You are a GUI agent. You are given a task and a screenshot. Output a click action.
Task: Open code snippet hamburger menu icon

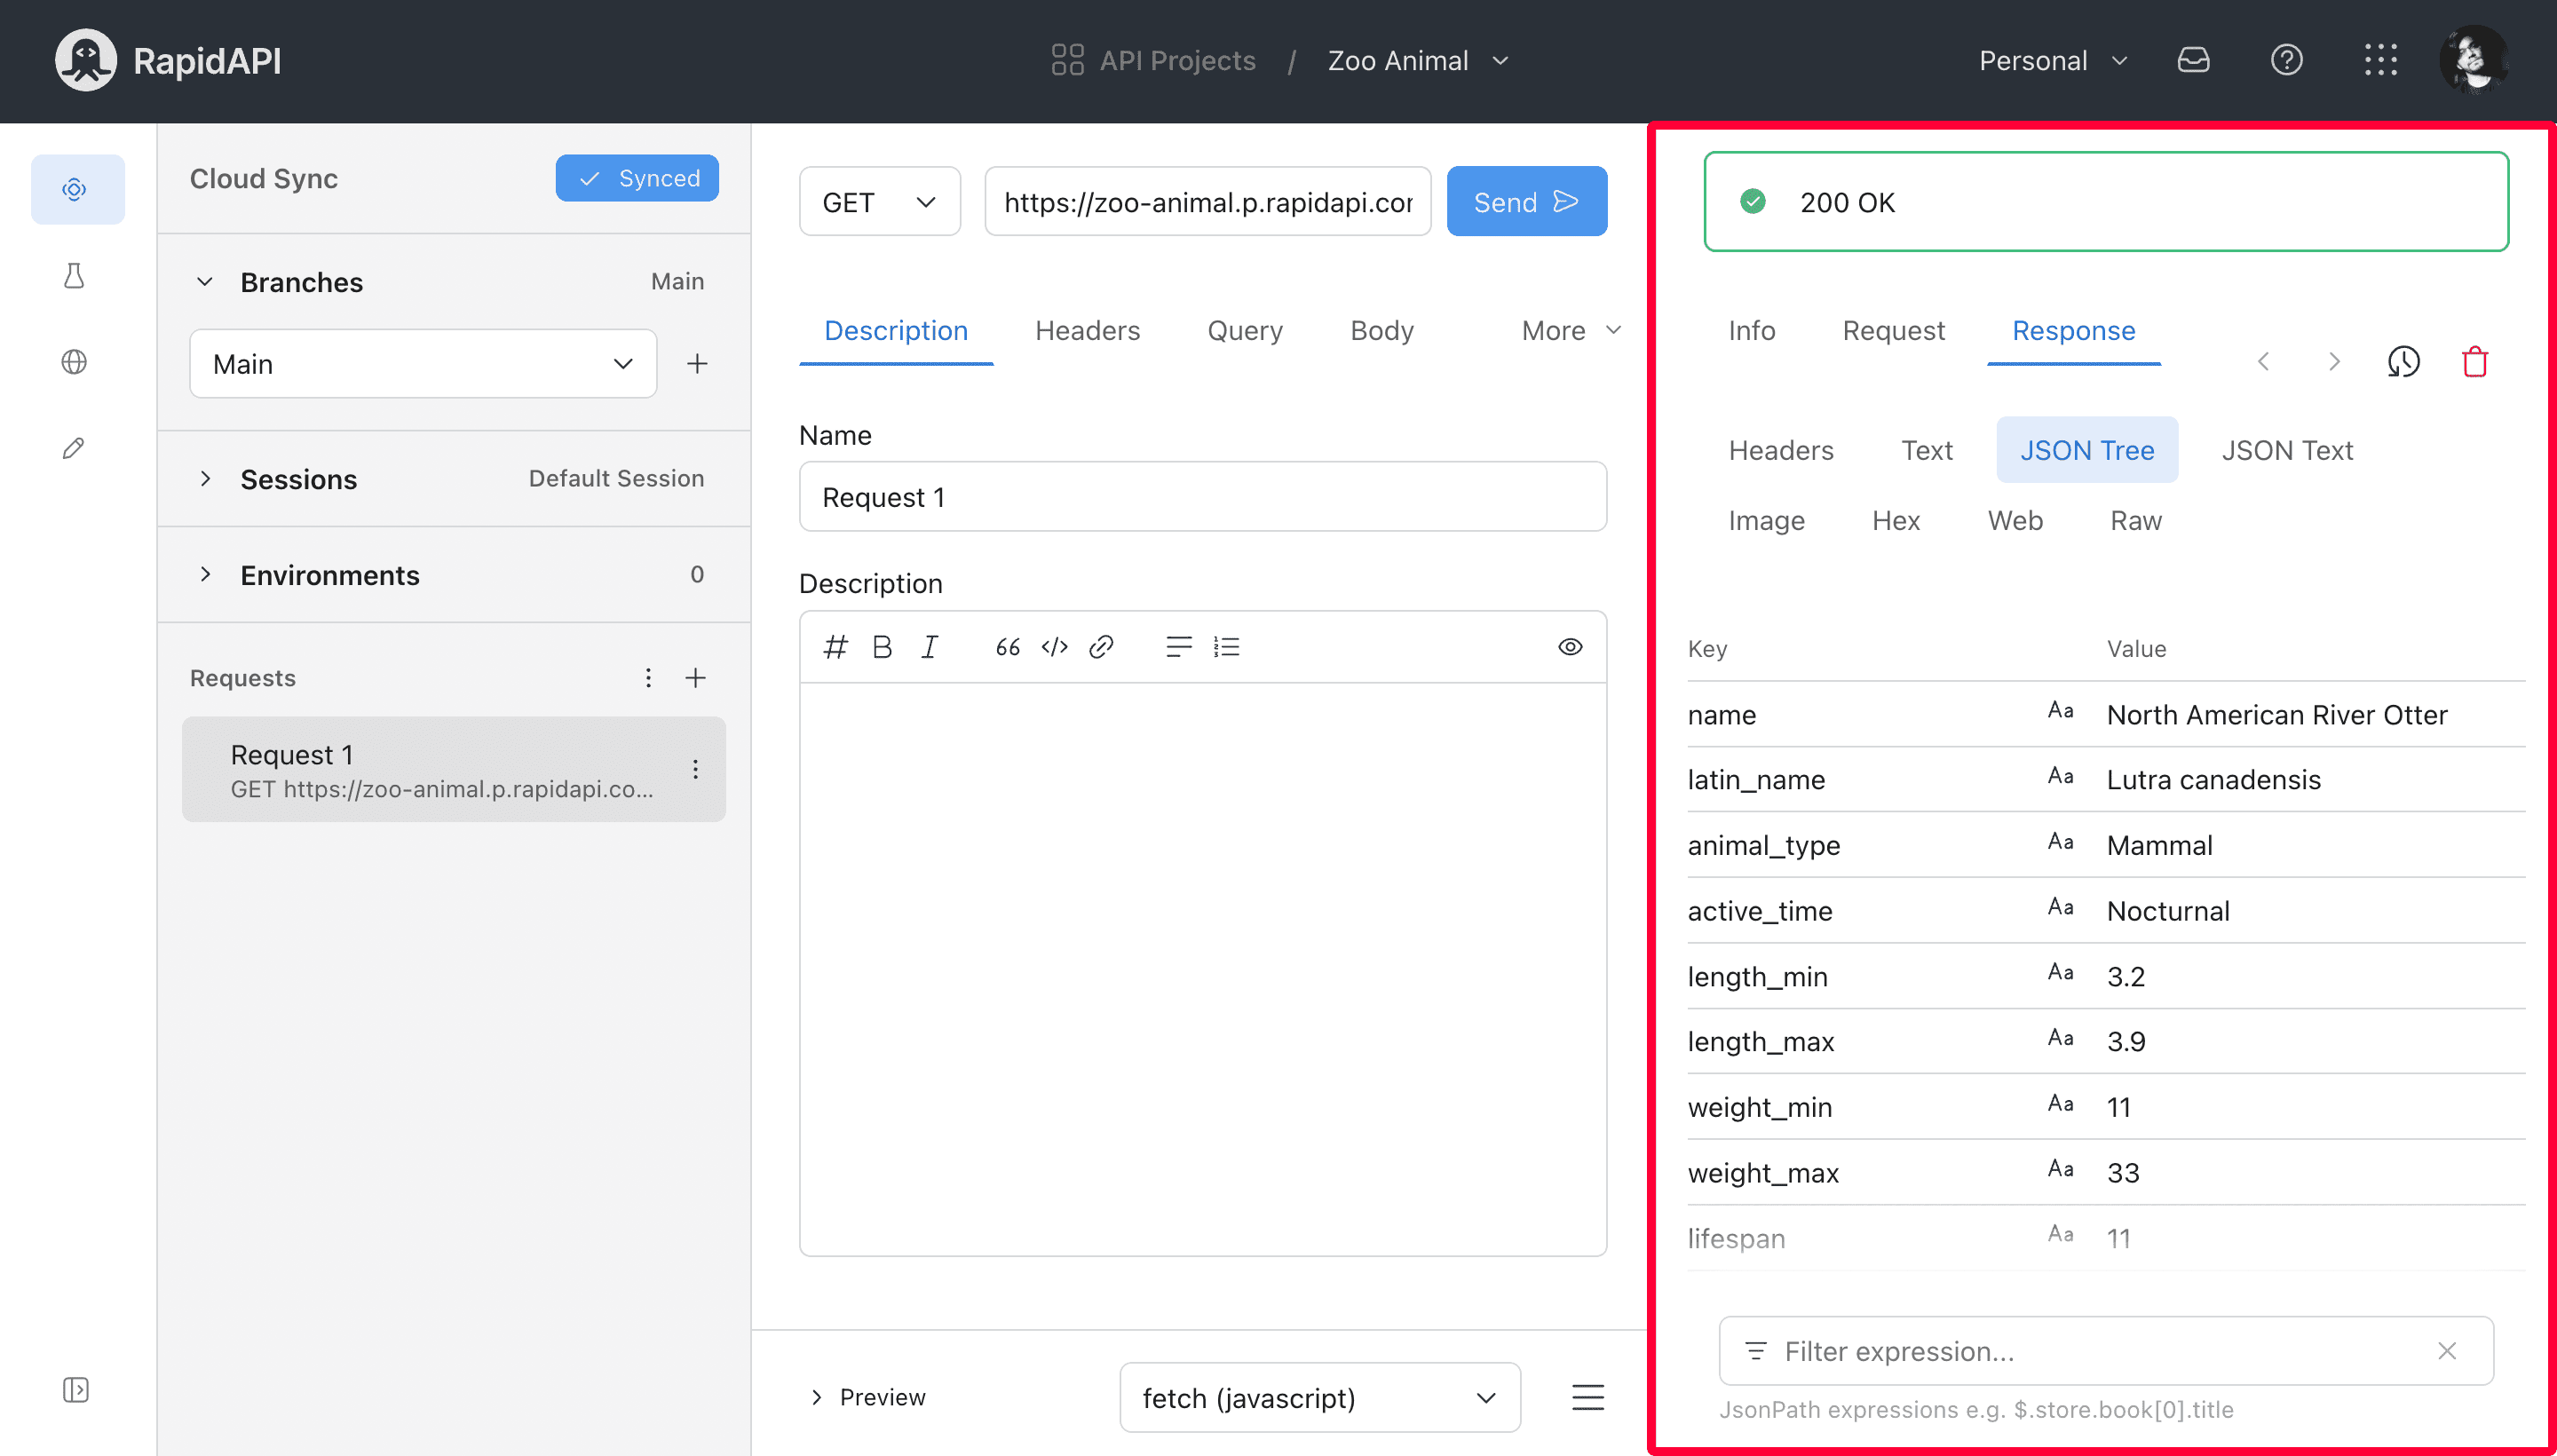pos(1588,1397)
